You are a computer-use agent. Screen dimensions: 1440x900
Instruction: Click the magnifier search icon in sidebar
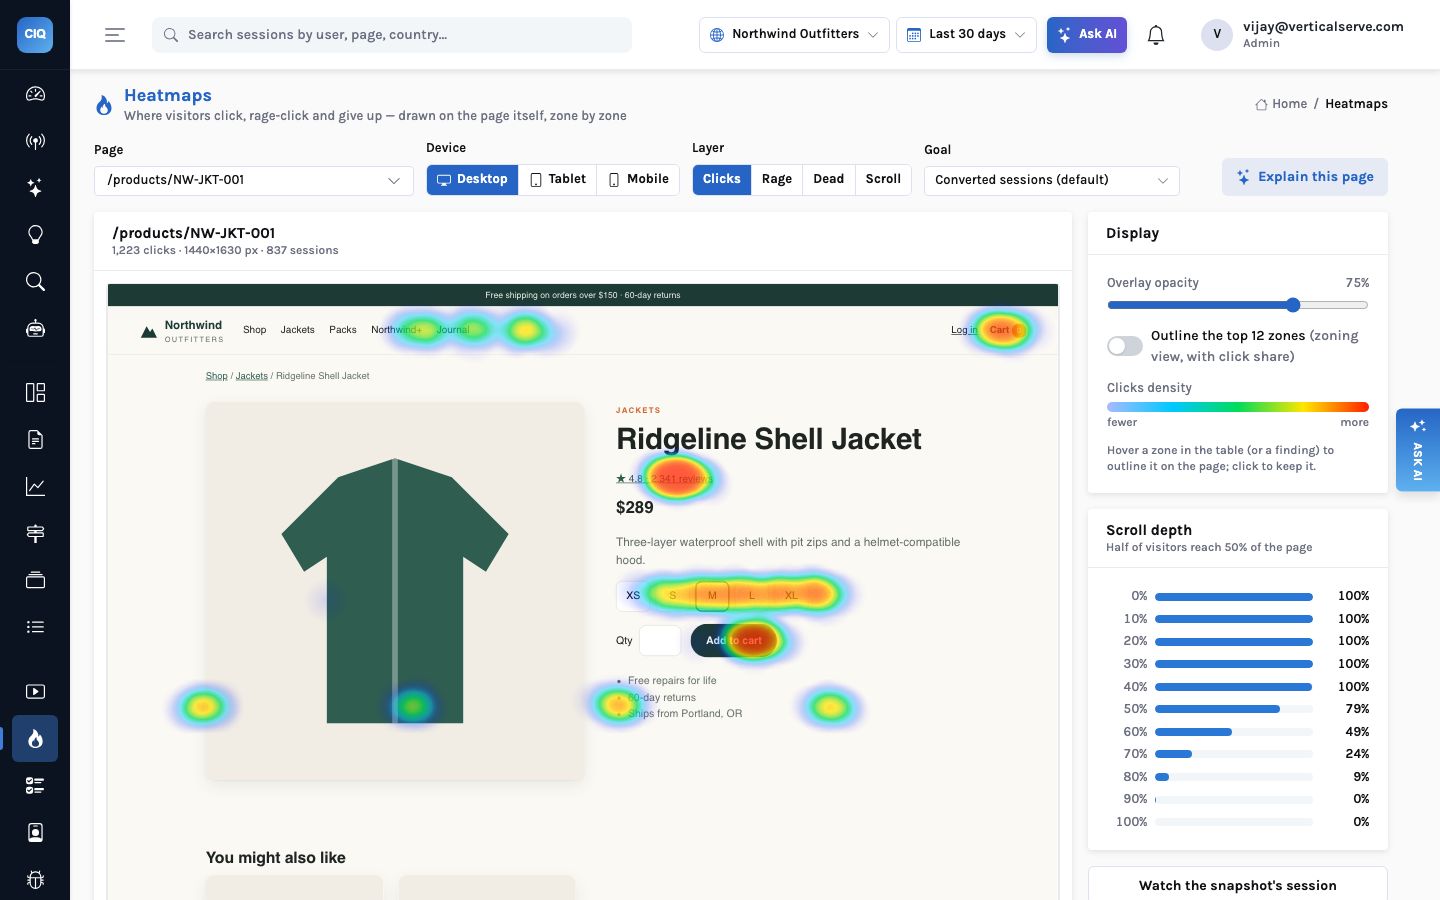click(35, 282)
